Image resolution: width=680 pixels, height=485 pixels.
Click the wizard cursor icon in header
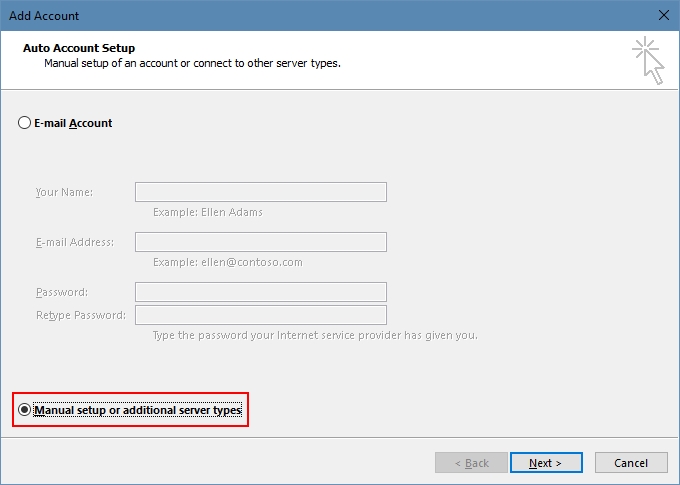pos(648,61)
